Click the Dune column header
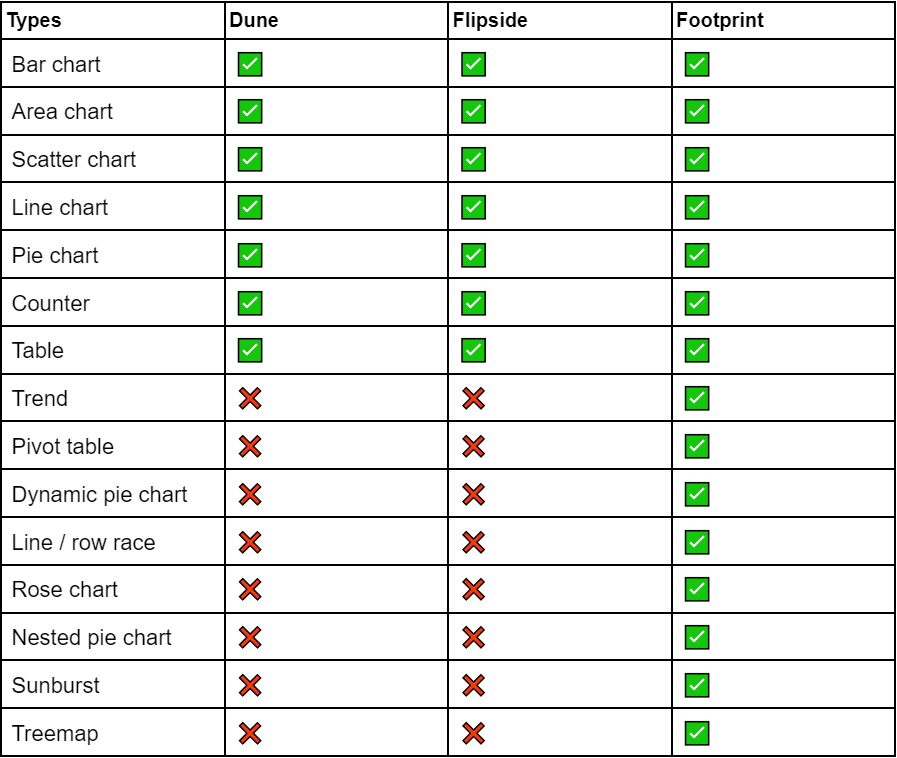 (x=248, y=20)
